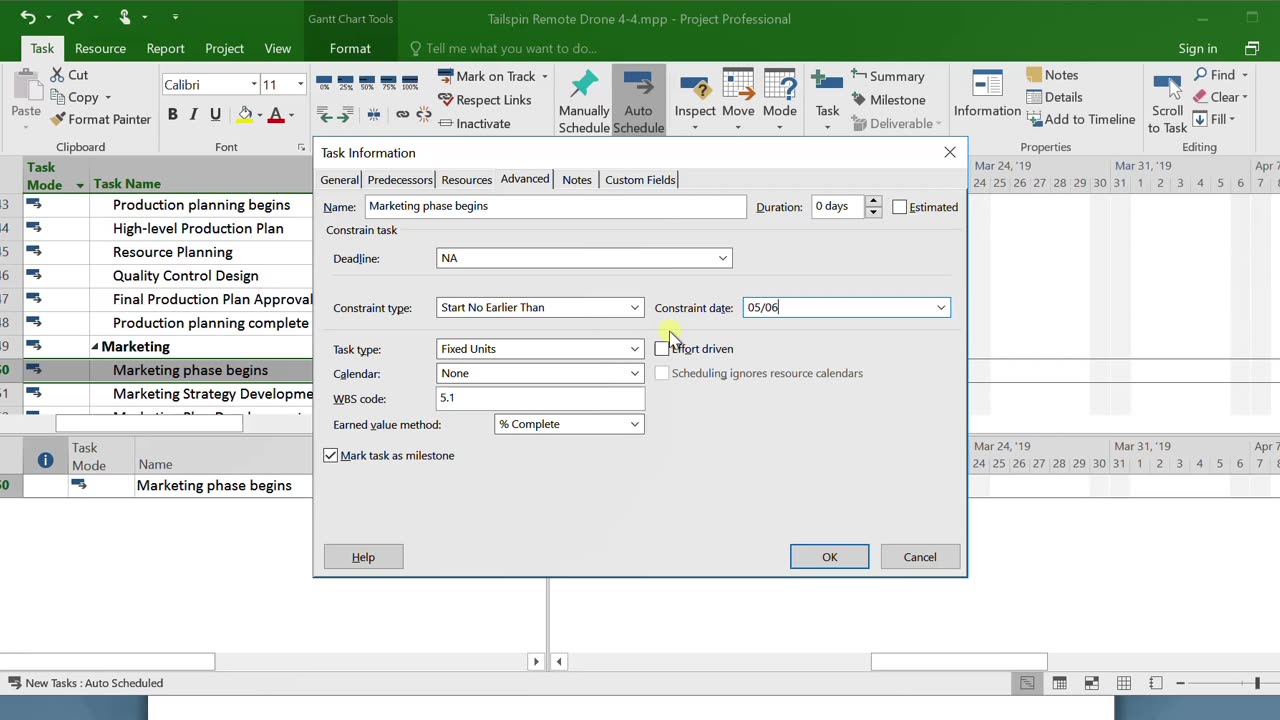Switch to Resource Sheet view in status bar
The height and width of the screenshot is (720, 1280).
[1124, 683]
